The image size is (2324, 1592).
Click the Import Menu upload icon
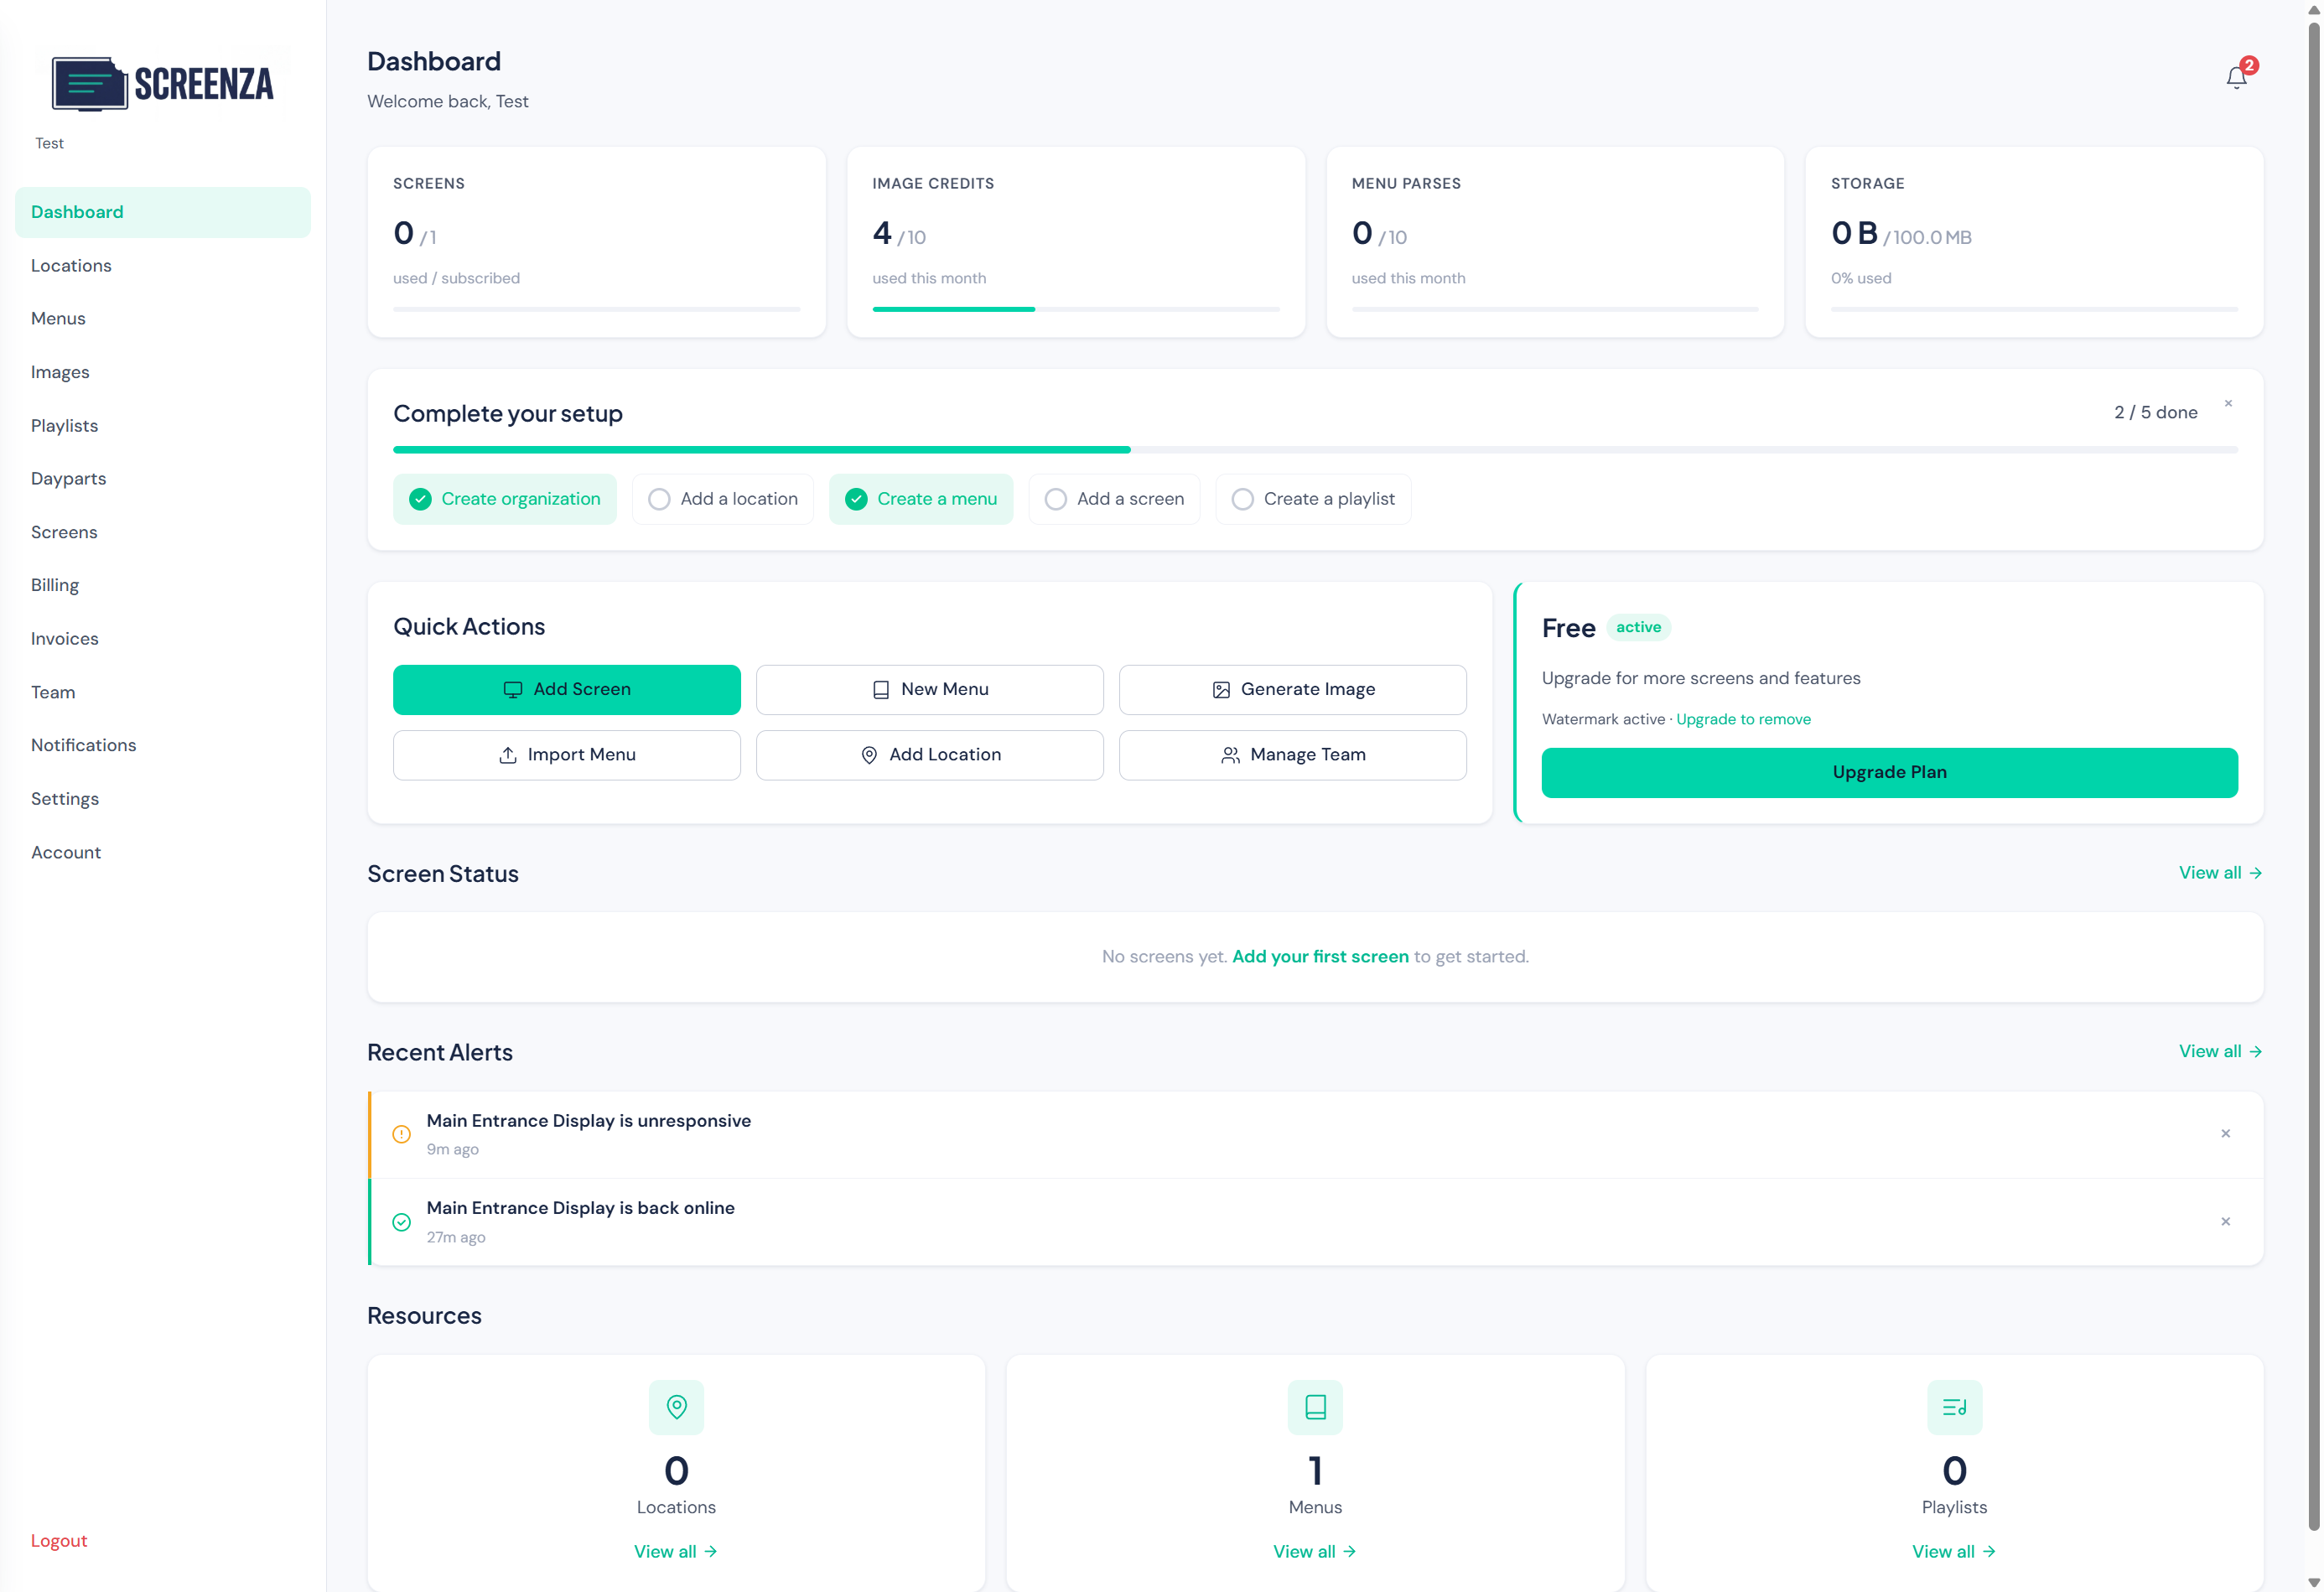tap(508, 755)
